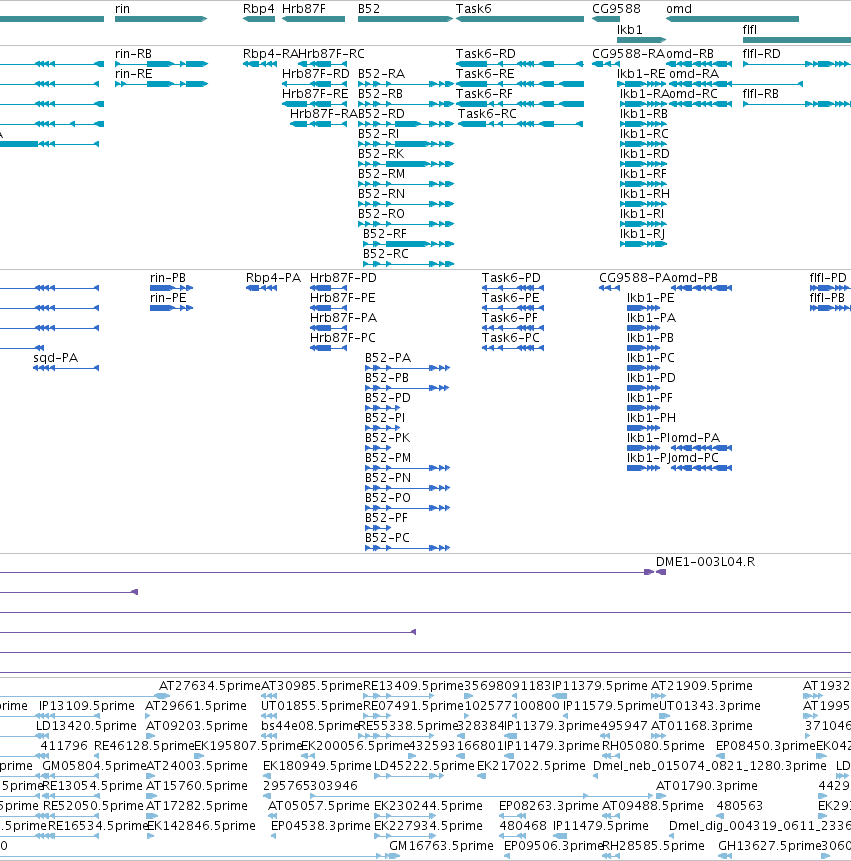Open the Hrb87F gene feature in the gene track
Screen dimensions: 851x861
[x=313, y=19]
